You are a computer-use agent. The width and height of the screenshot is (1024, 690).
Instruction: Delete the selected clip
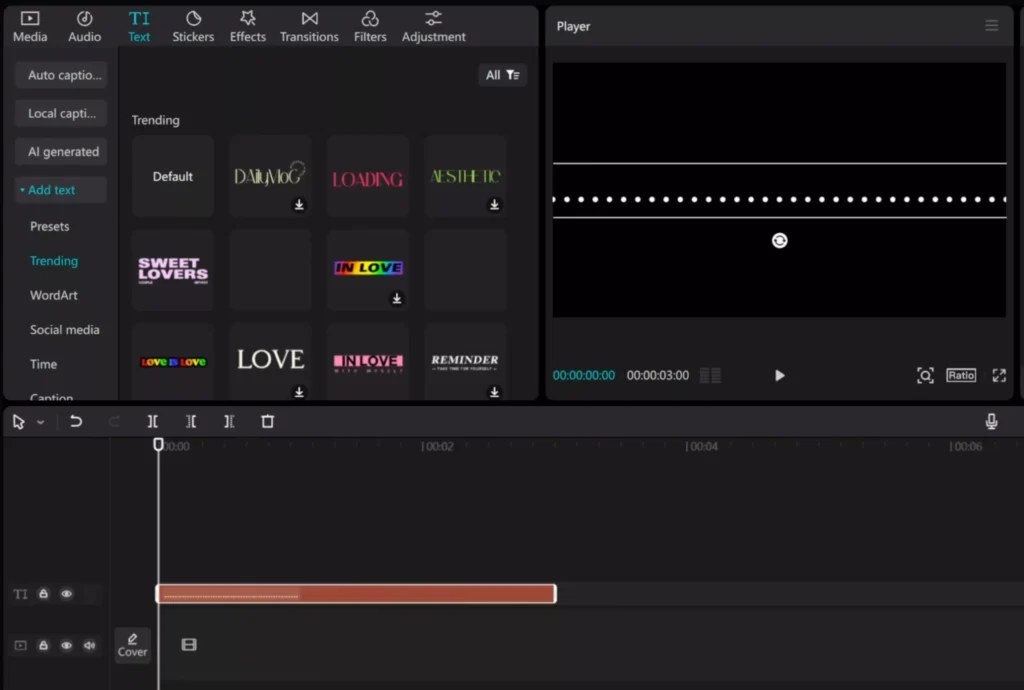pos(268,422)
